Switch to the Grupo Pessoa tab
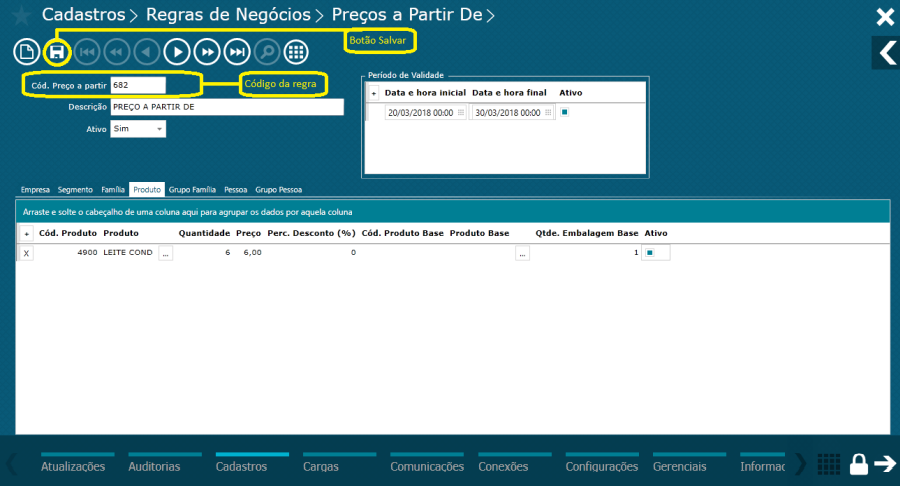This screenshot has height=486, width=900. pyautogui.click(x=278, y=189)
